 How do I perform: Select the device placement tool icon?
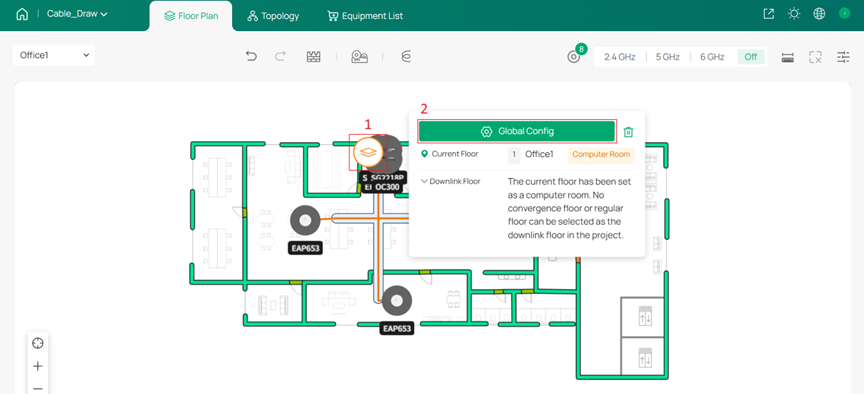[360, 56]
